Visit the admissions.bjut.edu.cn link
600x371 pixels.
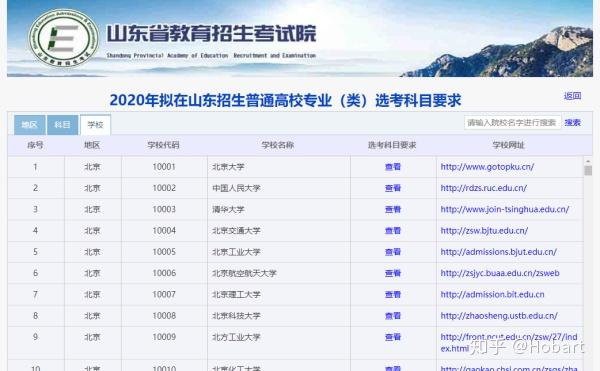pyautogui.click(x=499, y=252)
